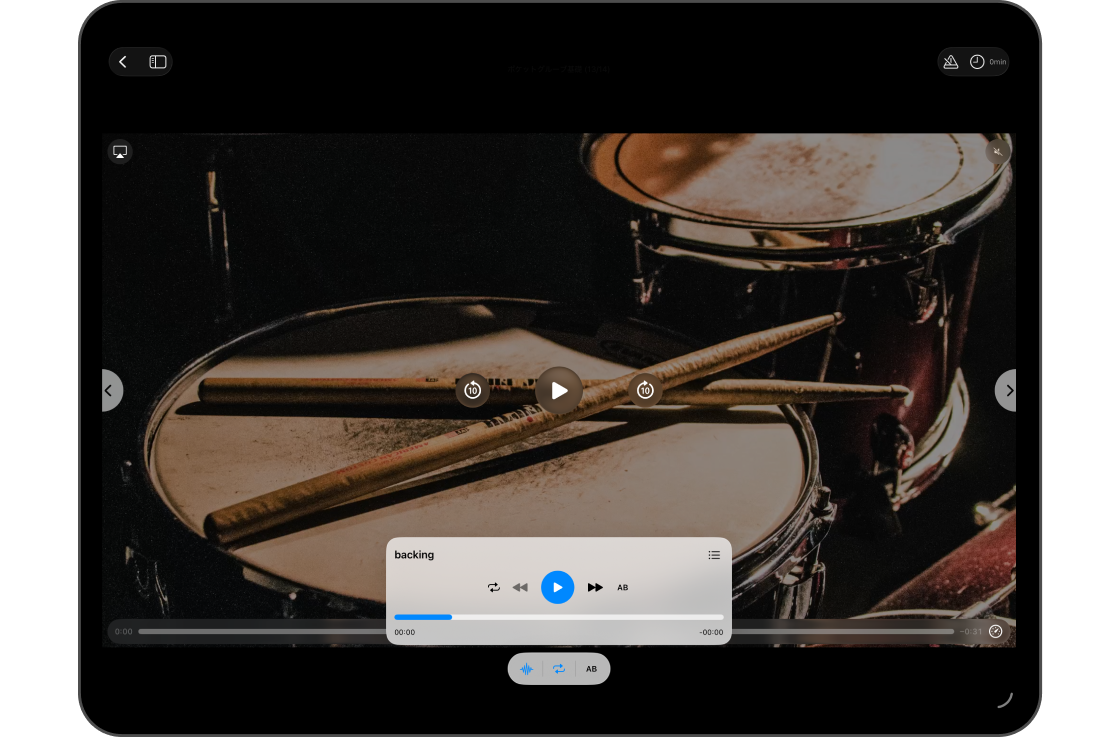The image size is (1120, 737).
Task: Toggle AB repeat in the bottom pill
Action: [591, 668]
